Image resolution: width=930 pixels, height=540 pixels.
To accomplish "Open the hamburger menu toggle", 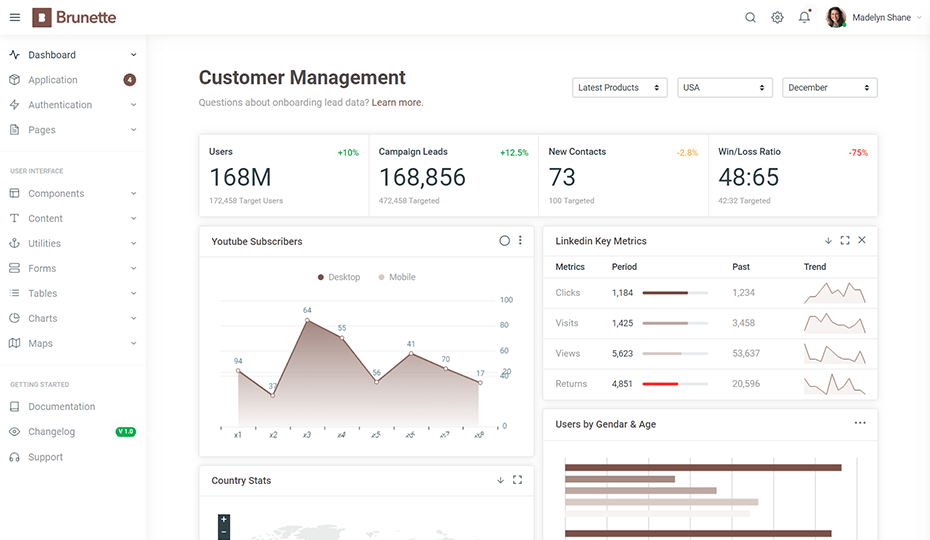I will point(15,18).
